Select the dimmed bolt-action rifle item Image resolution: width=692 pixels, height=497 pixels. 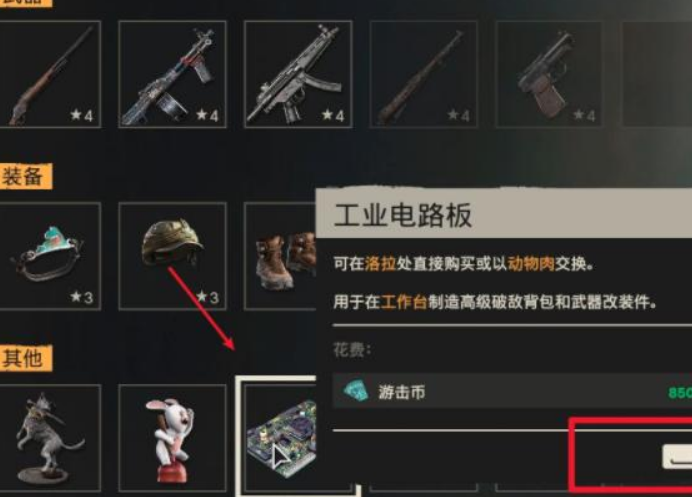point(423,74)
